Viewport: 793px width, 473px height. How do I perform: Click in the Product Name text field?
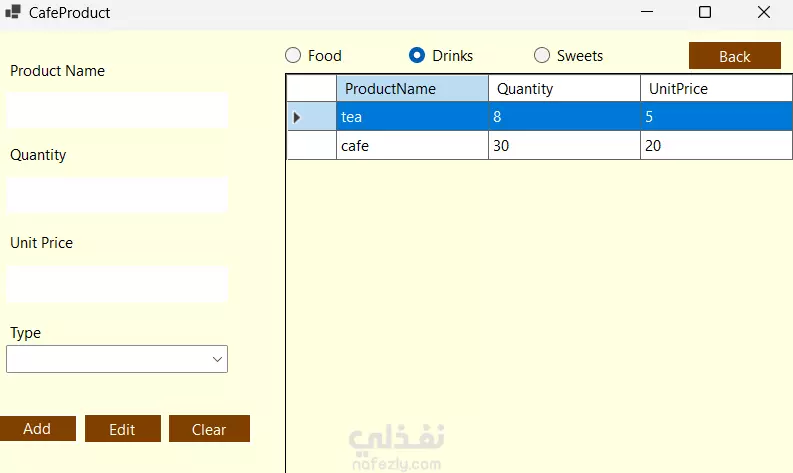tap(118, 110)
